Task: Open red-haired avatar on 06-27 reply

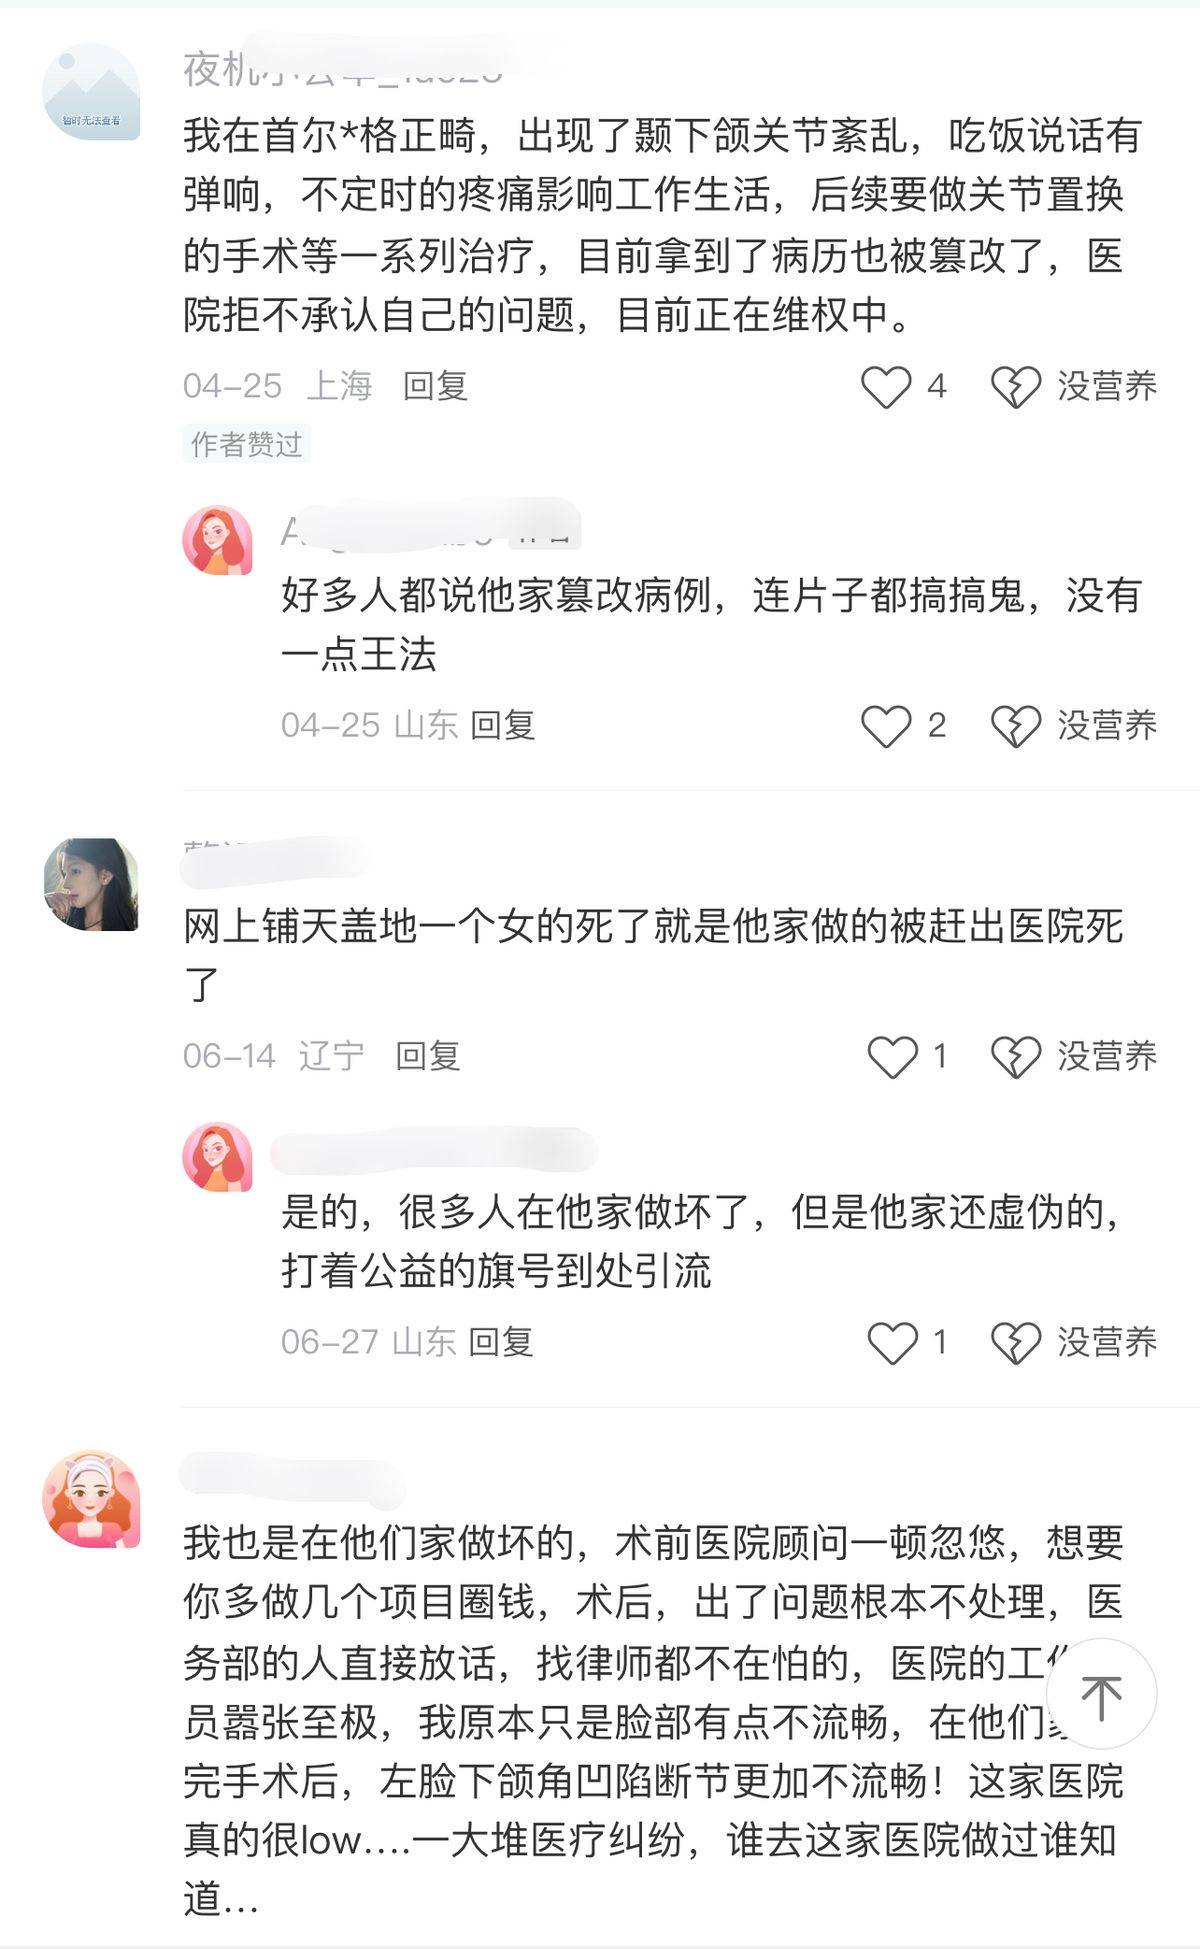Action: coord(217,1157)
